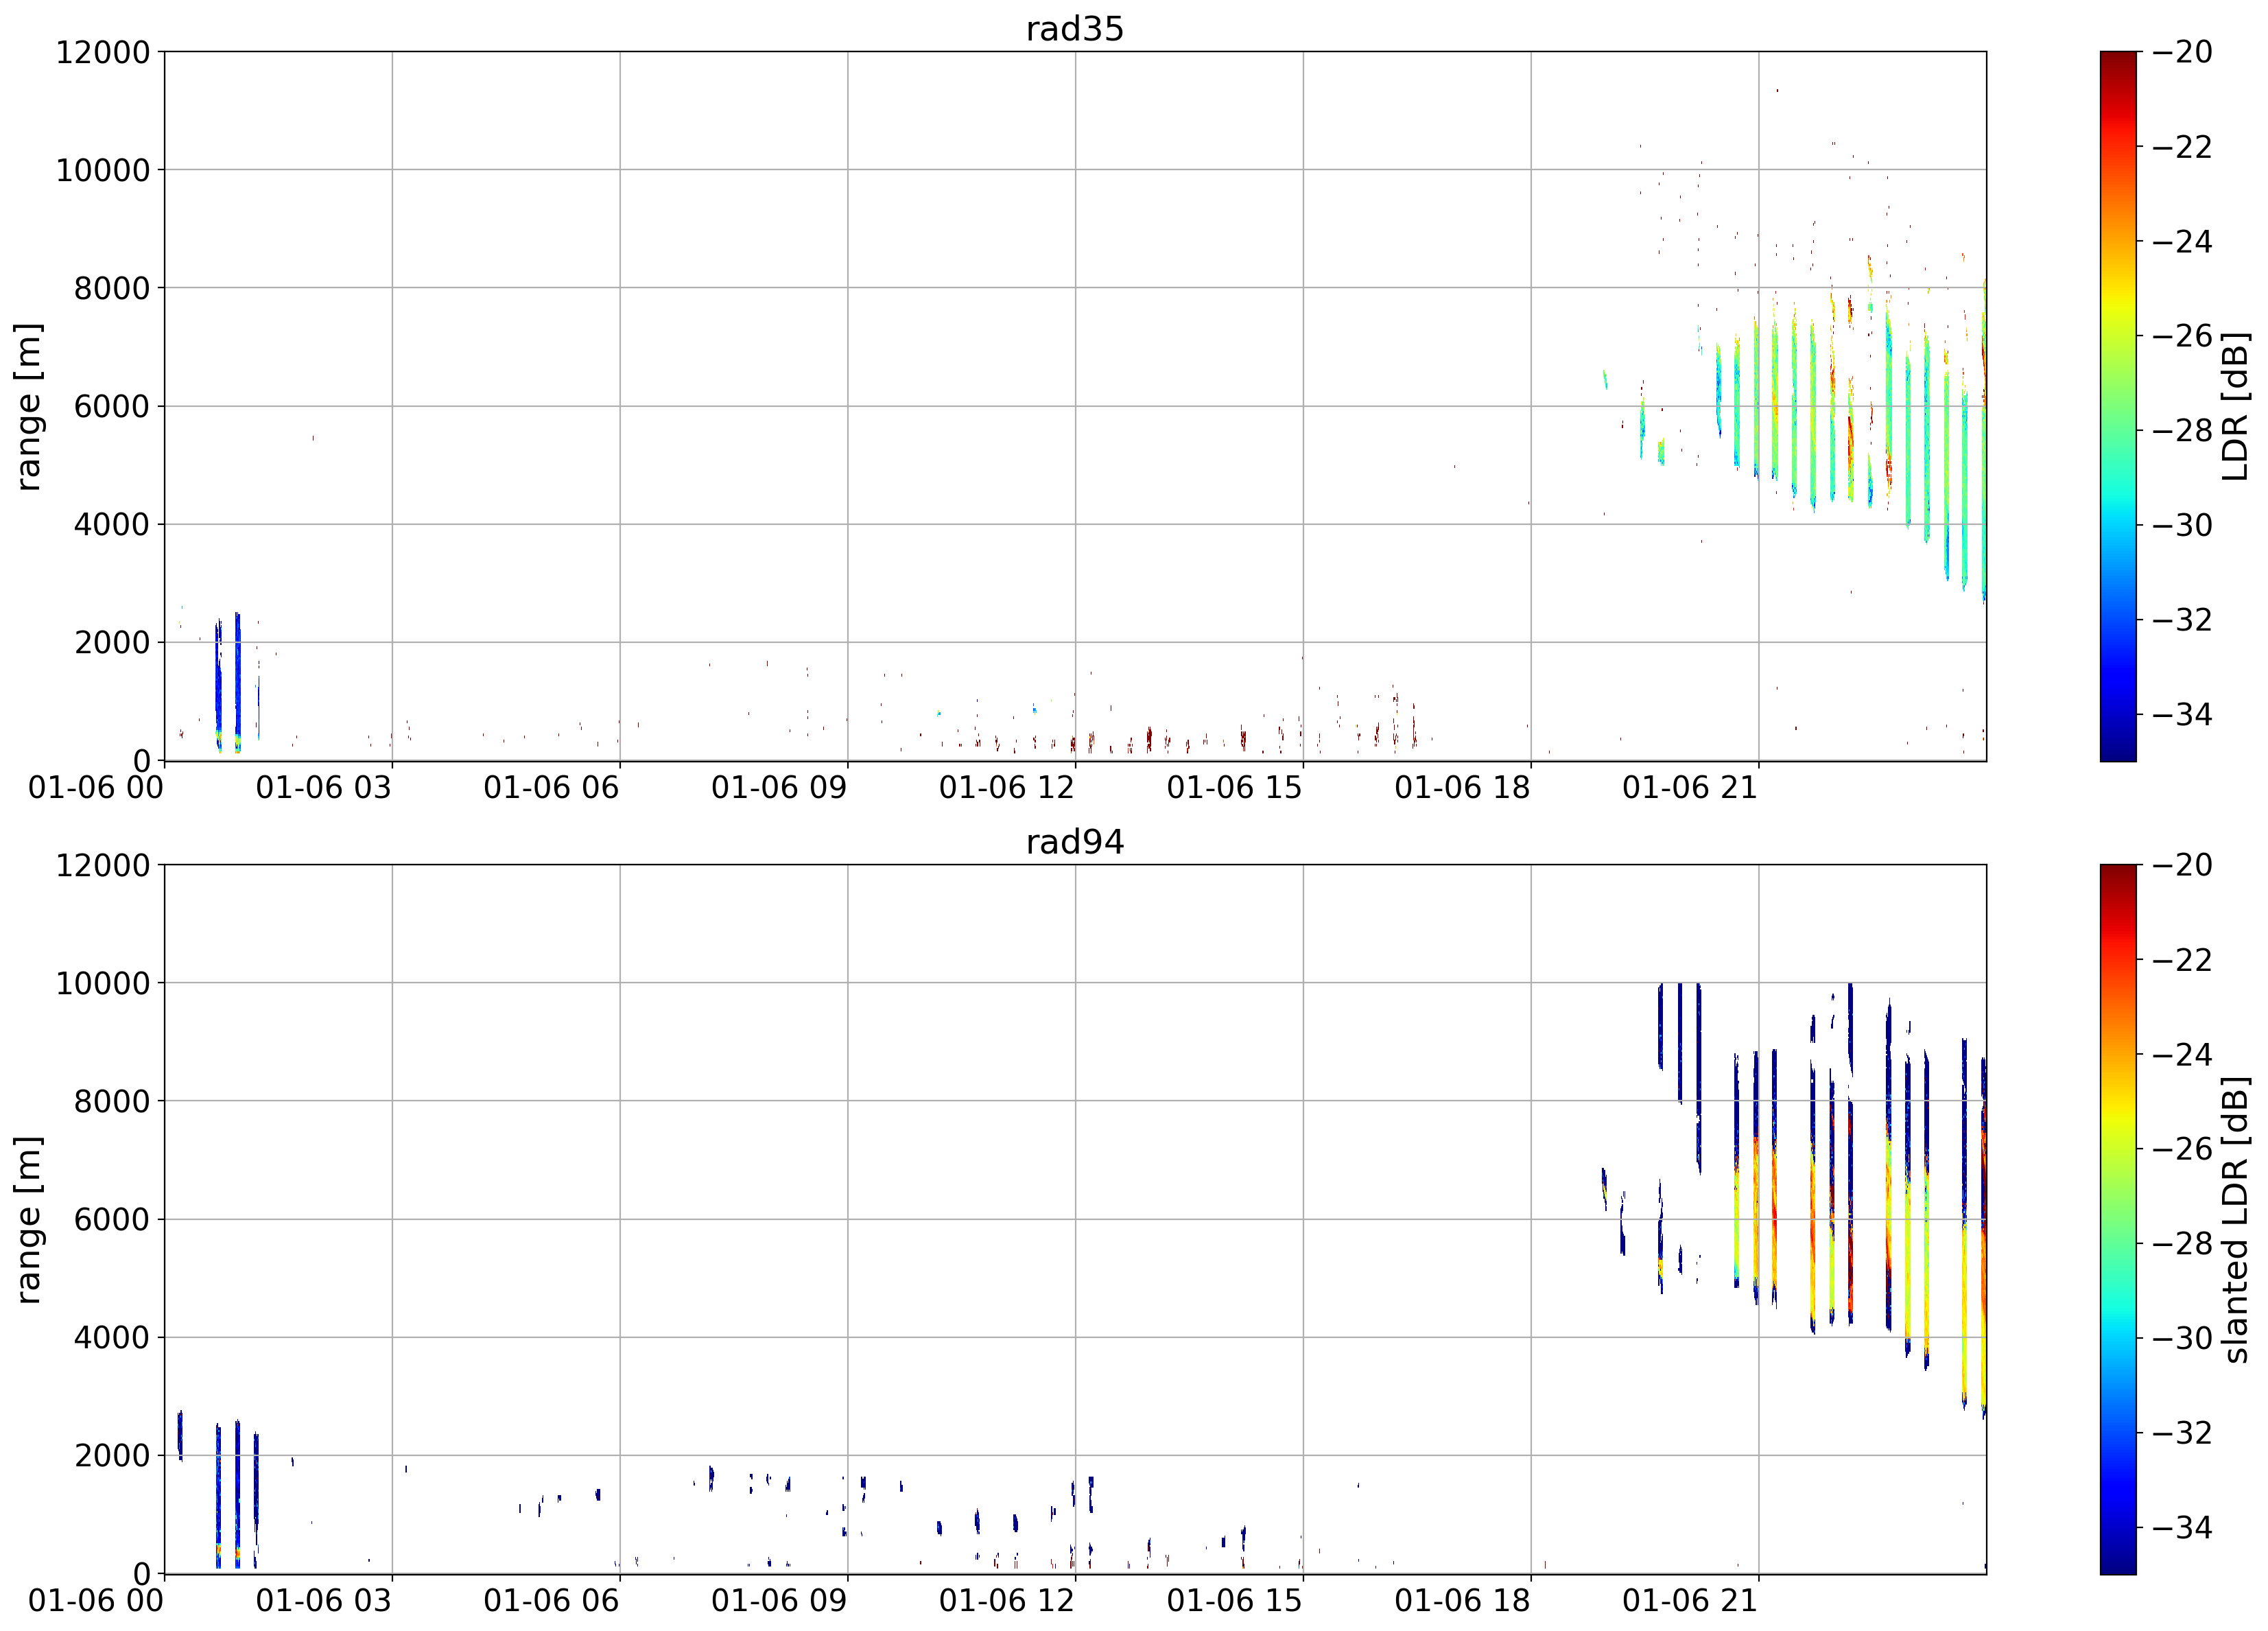
Task: Click the 01-06 00 x-tick under rad94
Action: tap(96, 1601)
